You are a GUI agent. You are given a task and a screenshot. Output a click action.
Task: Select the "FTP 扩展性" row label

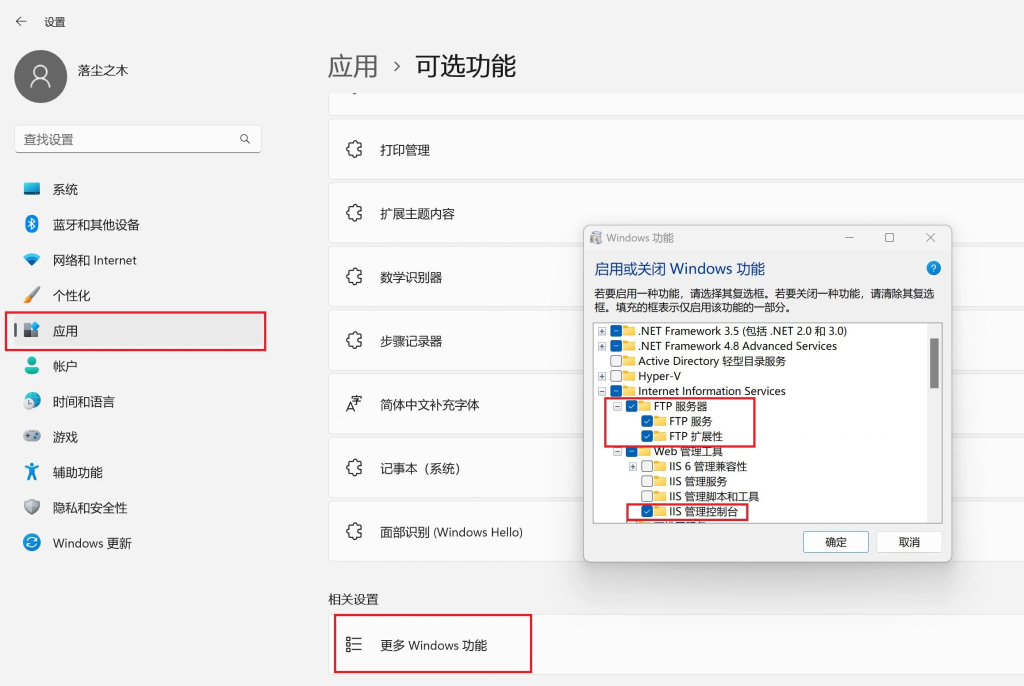click(x=696, y=436)
